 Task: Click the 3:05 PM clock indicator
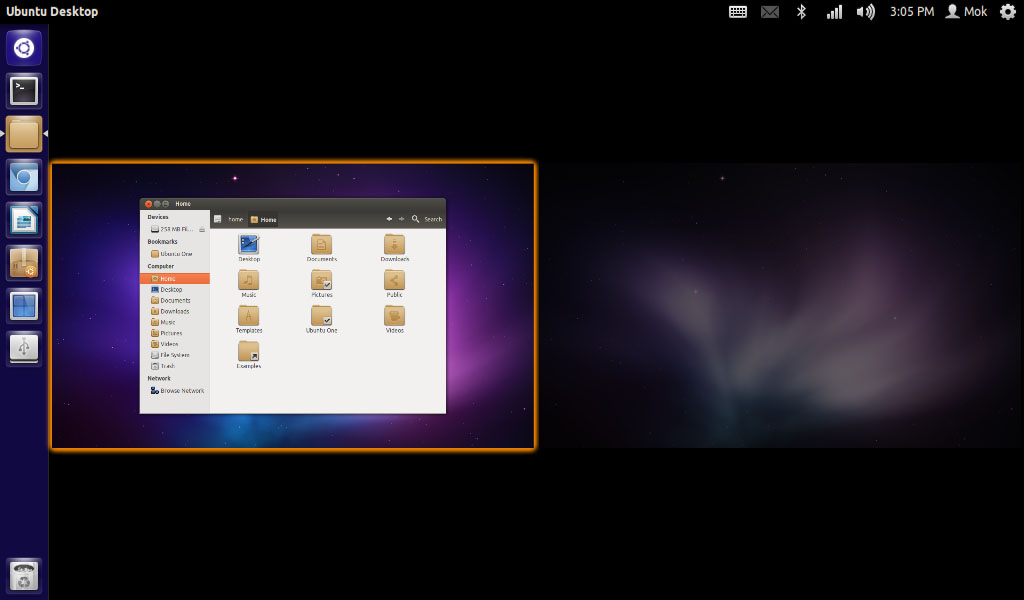912,12
